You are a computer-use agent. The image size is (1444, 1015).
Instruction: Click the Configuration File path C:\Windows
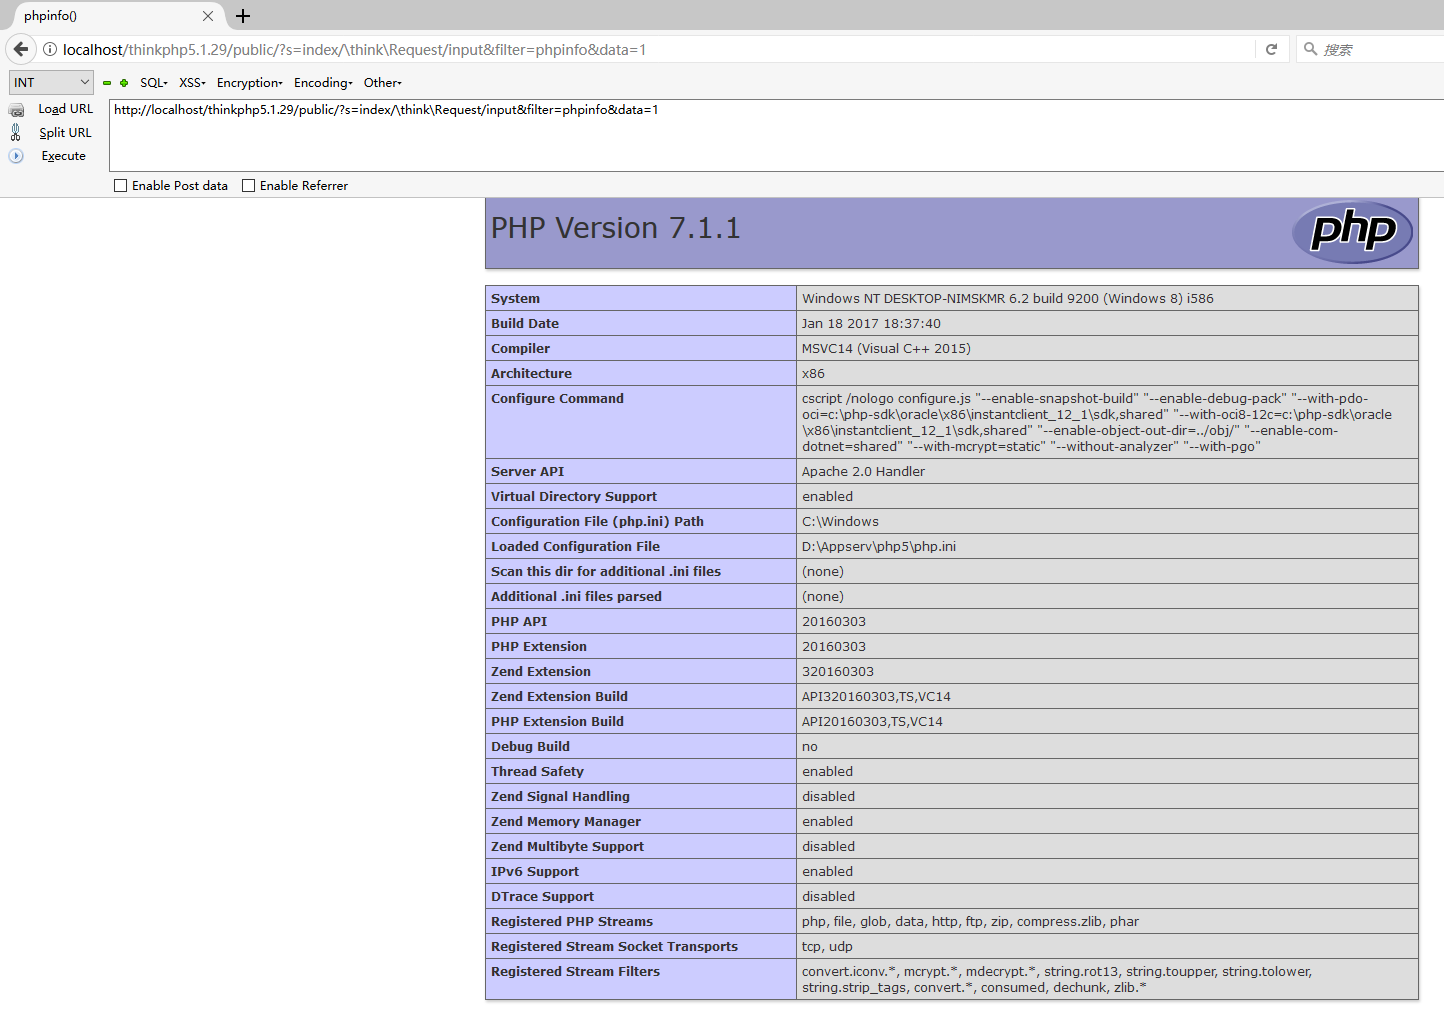[x=840, y=521]
